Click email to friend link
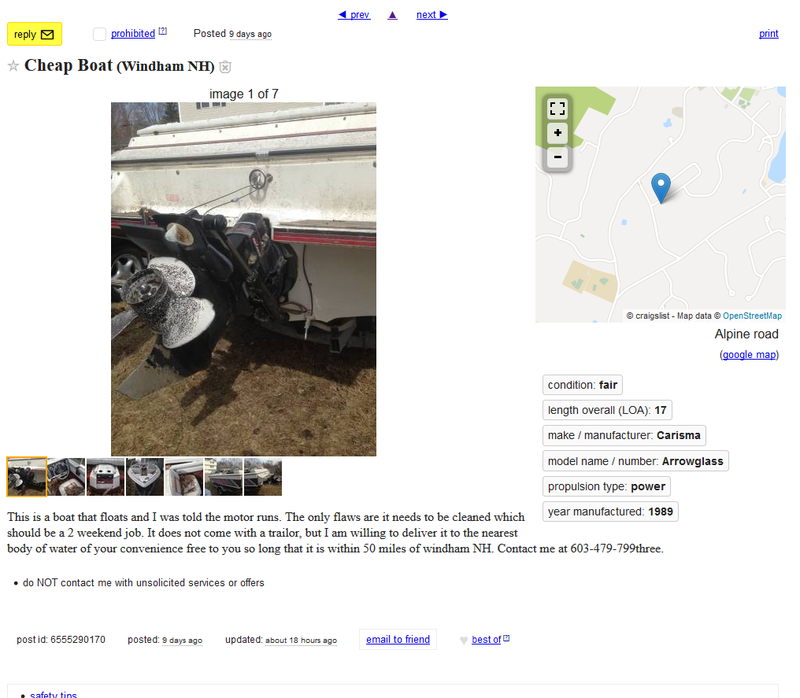Screen dimensions: 800x698 398,639
